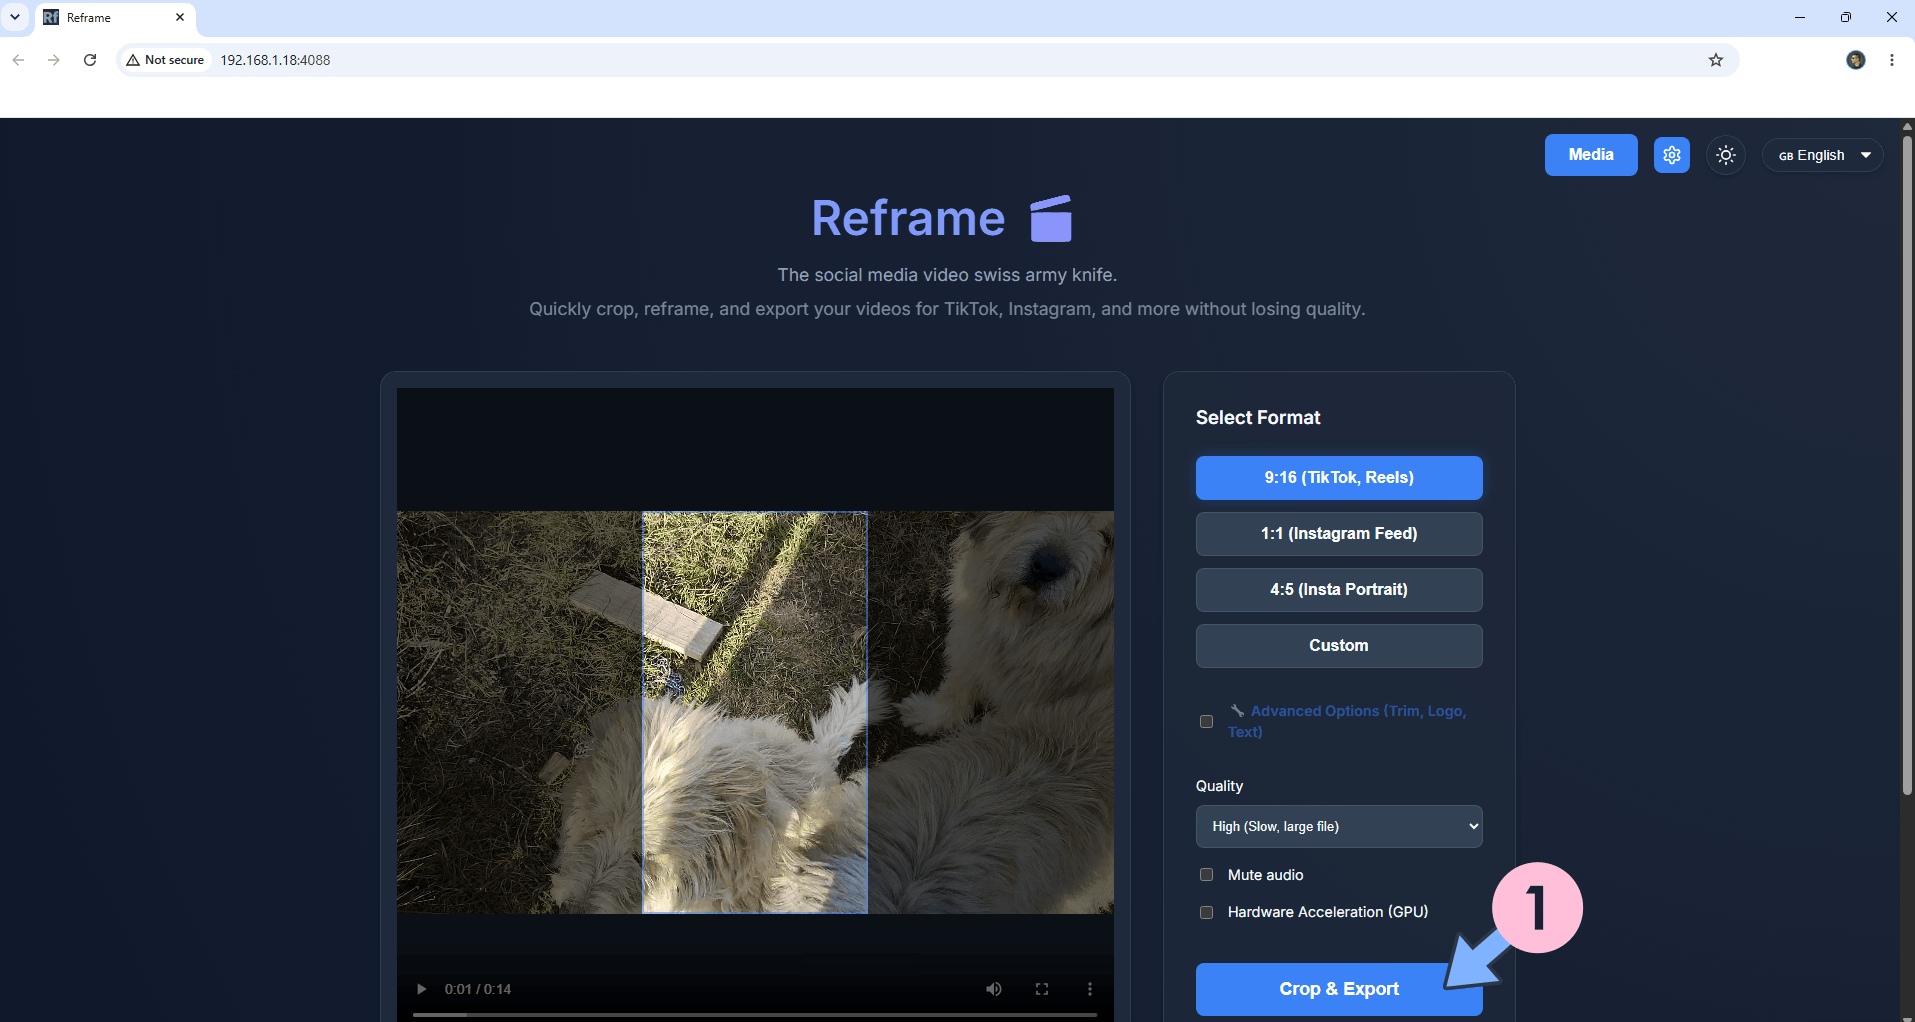This screenshot has width=1915, height=1022.
Task: Click the Not secure site info badge
Action: 165,60
